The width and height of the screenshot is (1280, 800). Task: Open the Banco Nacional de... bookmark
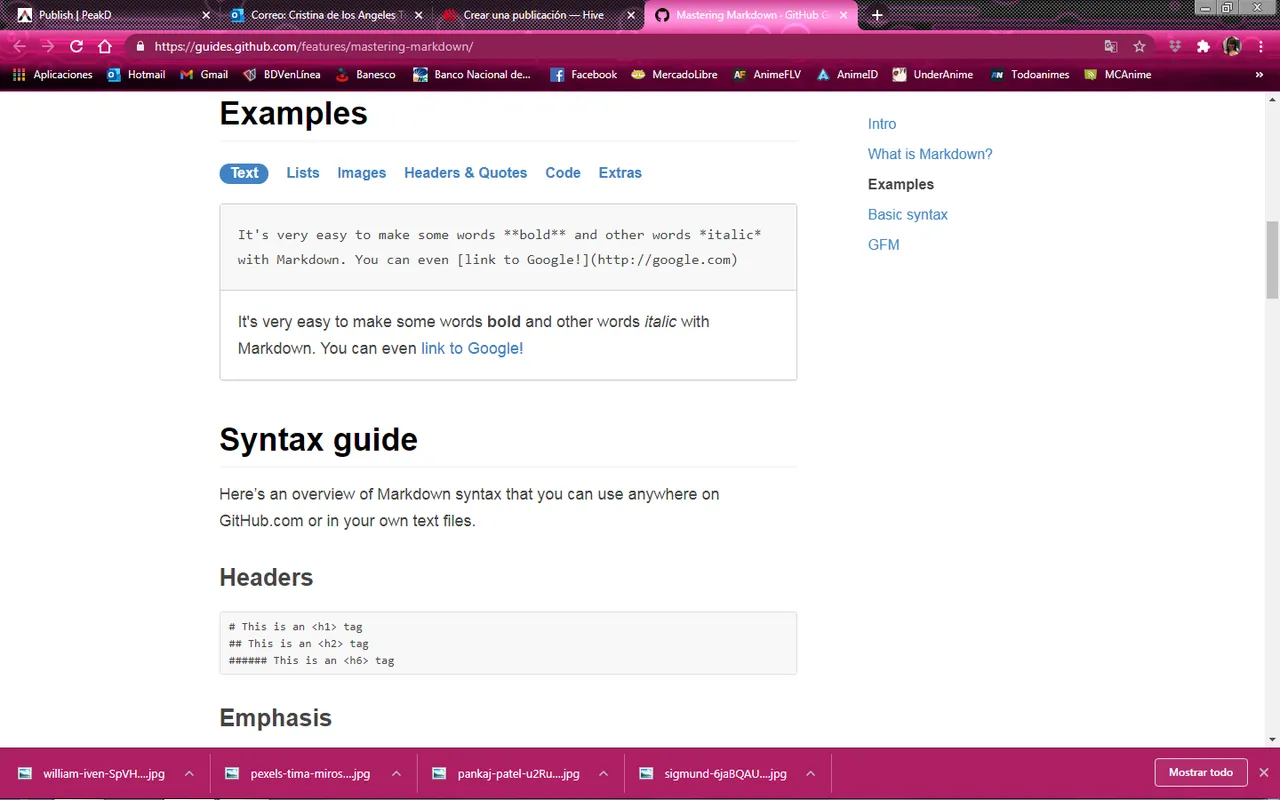[x=472, y=74]
